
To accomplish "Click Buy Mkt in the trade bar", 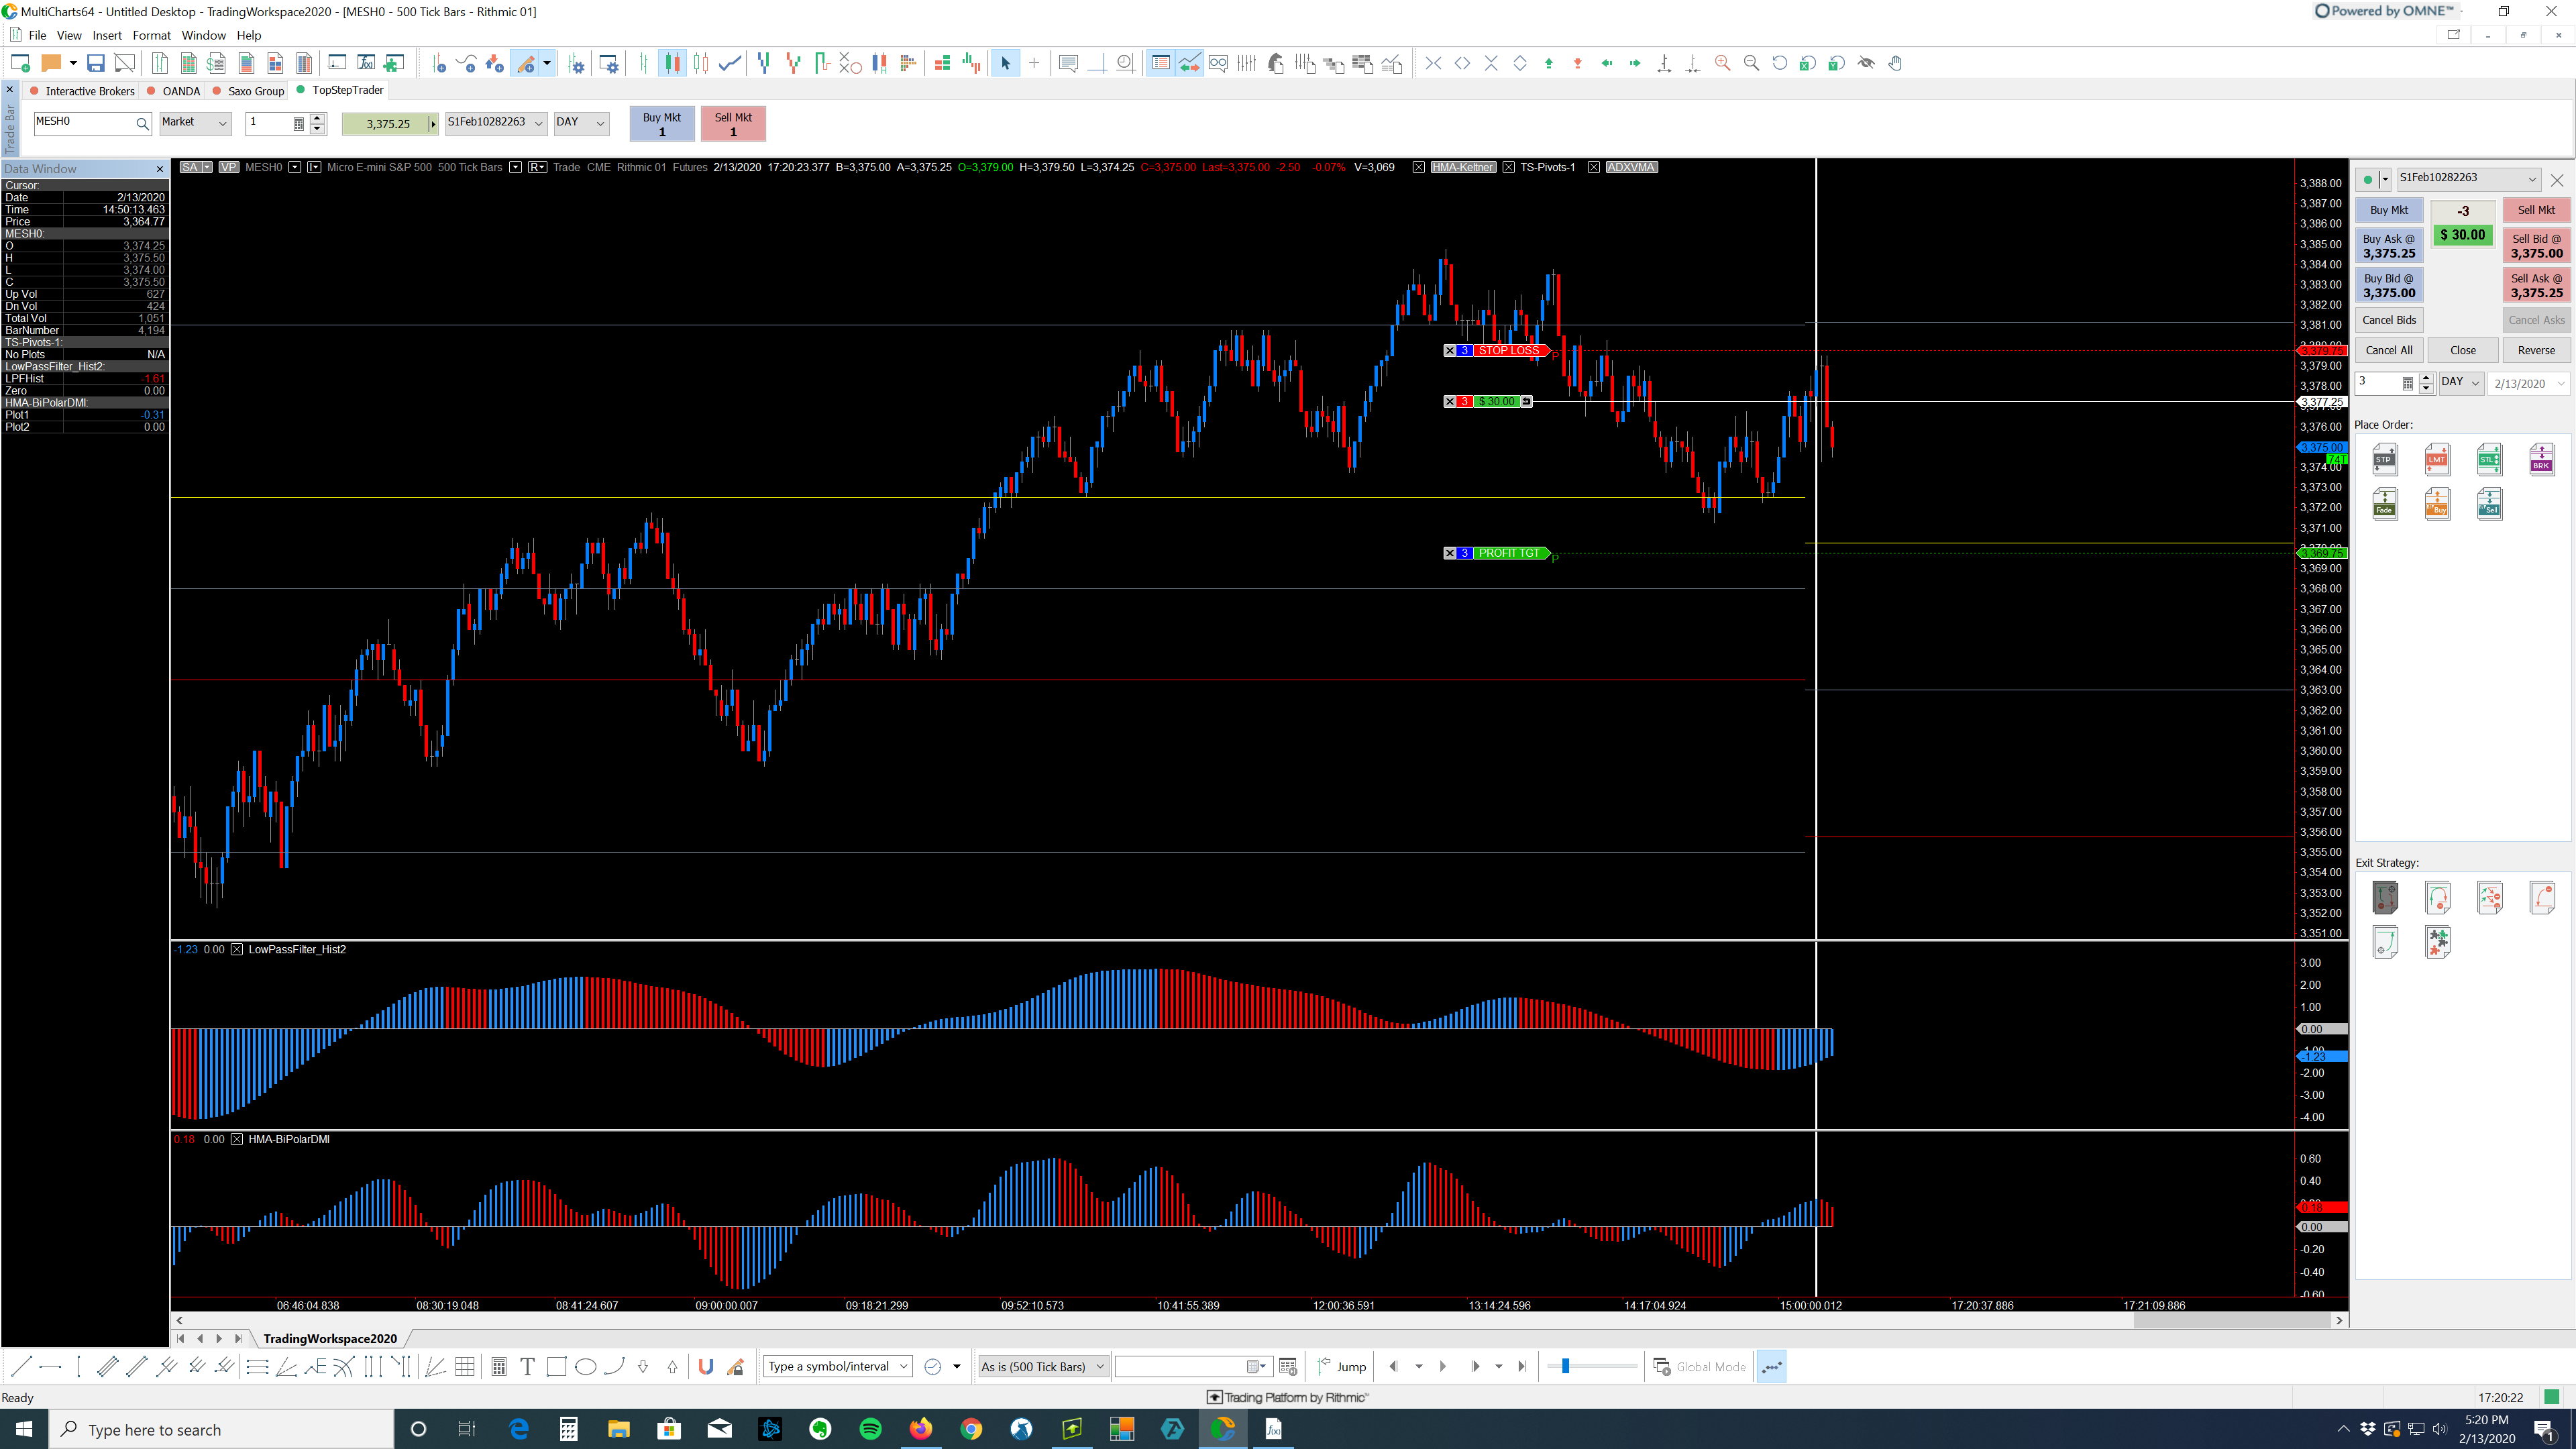I will pos(661,124).
